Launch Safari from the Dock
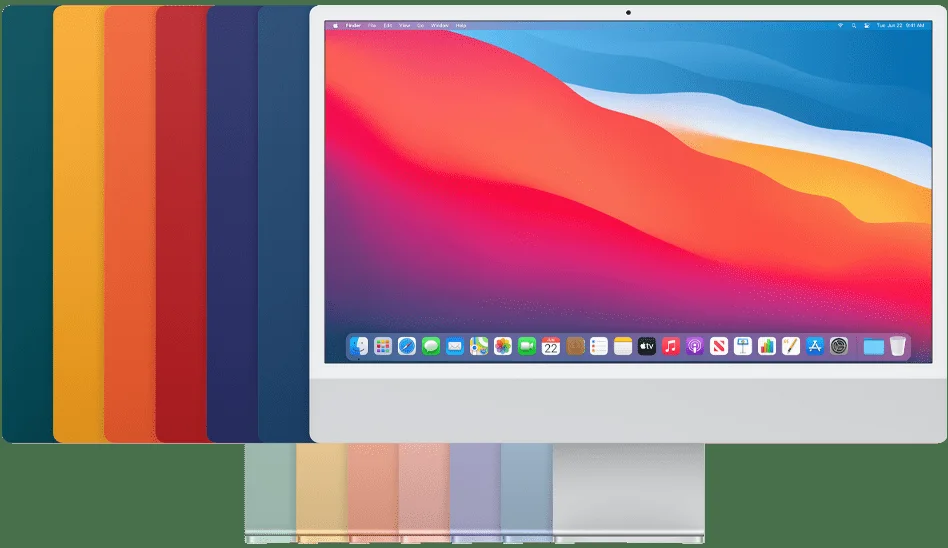Screen dimensions: 948x548 pyautogui.click(x=407, y=346)
